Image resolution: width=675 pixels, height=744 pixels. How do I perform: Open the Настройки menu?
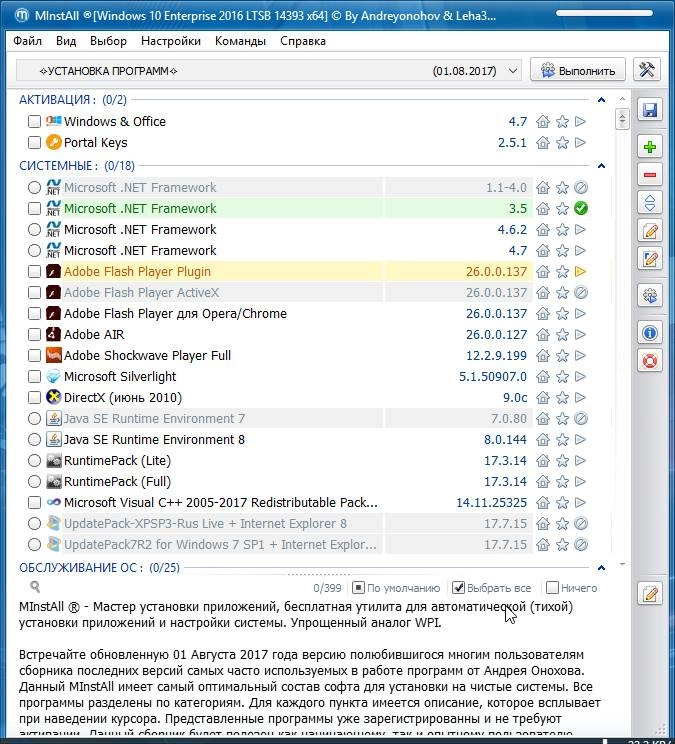coord(171,41)
